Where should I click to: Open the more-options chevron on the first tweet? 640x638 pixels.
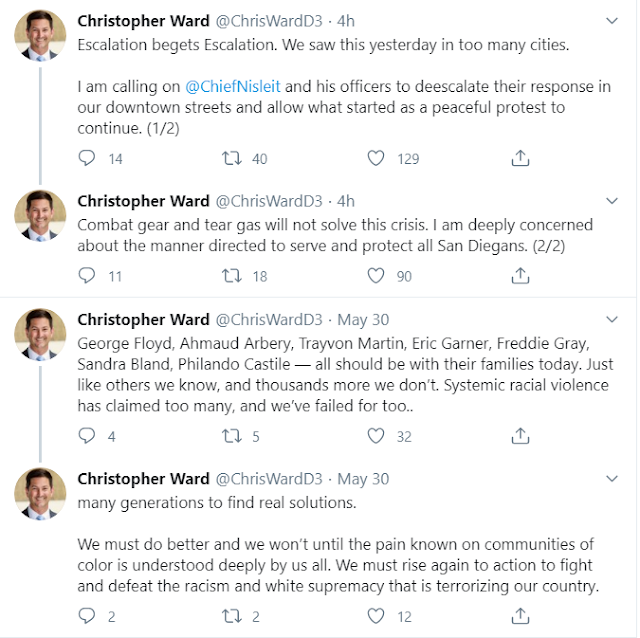pyautogui.click(x=611, y=20)
